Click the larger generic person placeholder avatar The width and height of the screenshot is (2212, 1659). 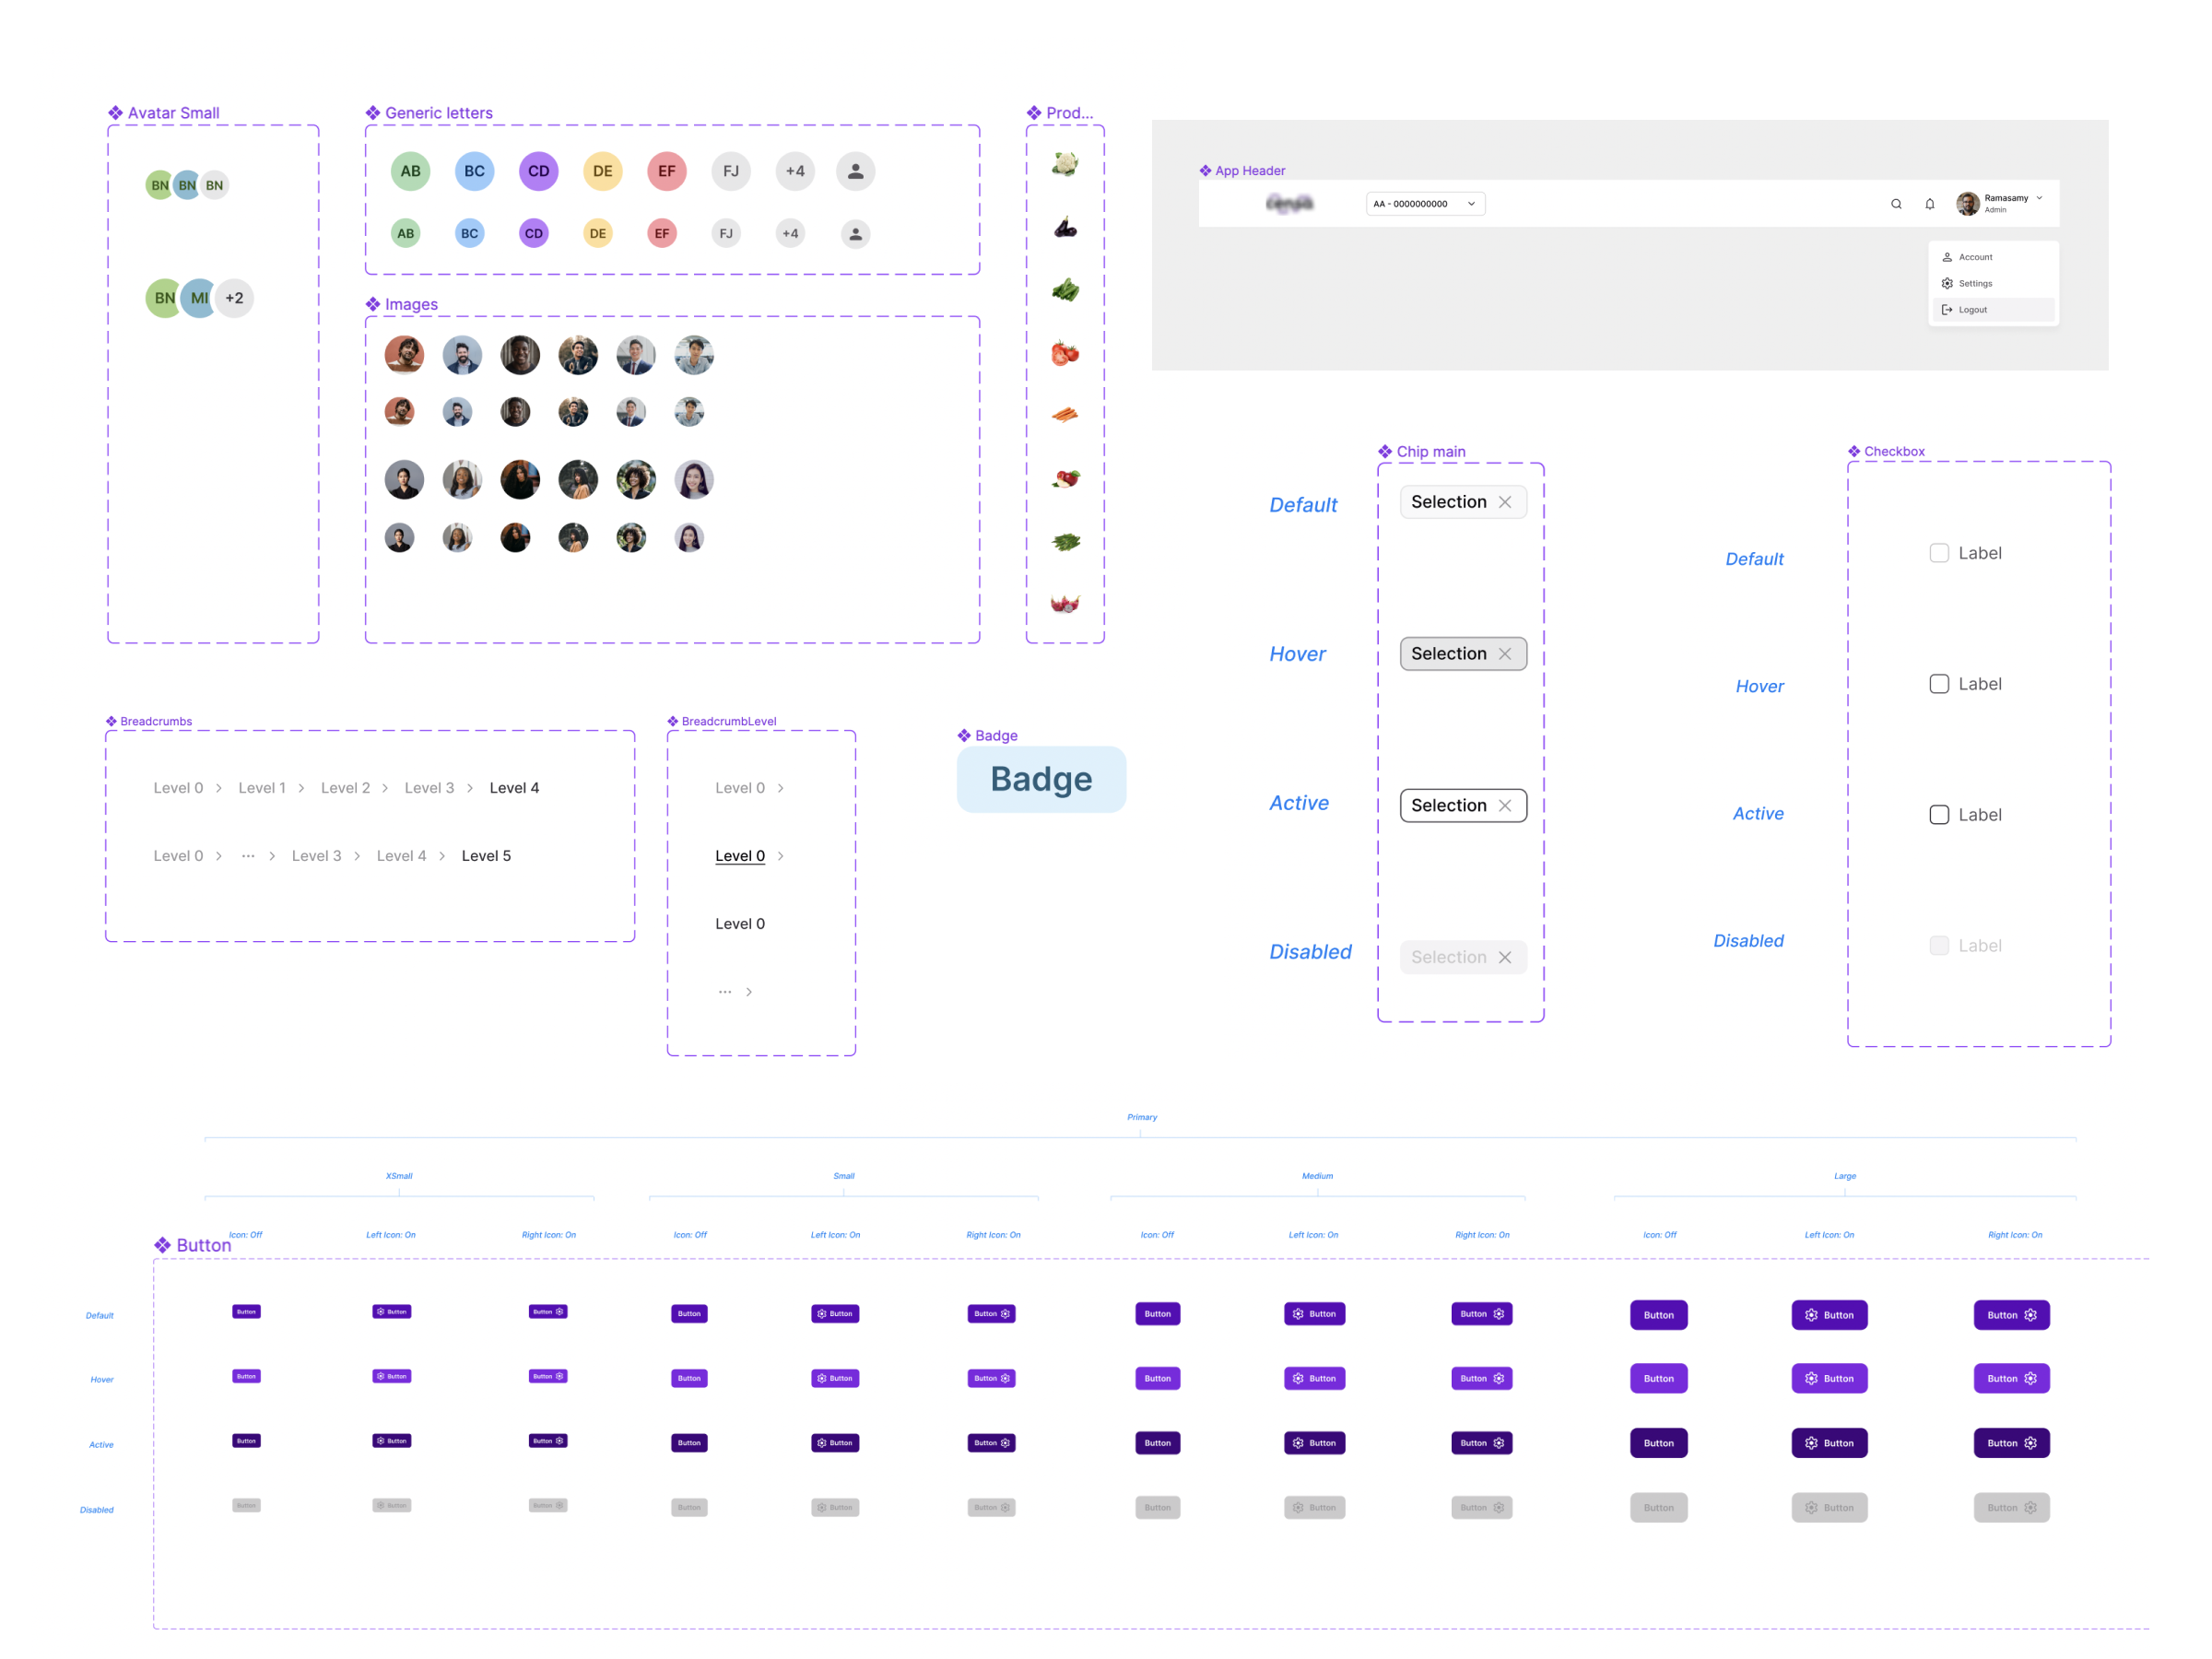[x=855, y=171]
